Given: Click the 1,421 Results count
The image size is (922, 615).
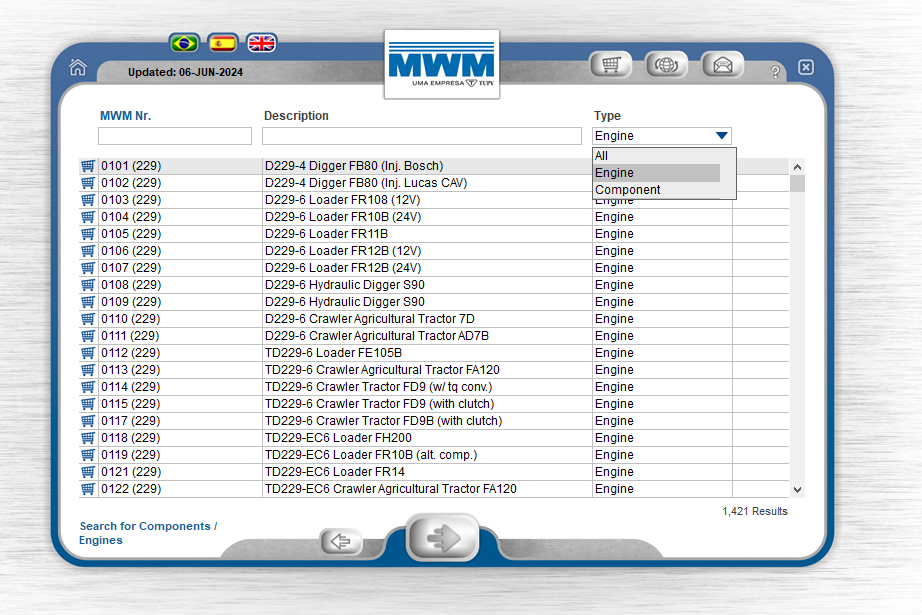Looking at the screenshot, I should [x=754, y=512].
